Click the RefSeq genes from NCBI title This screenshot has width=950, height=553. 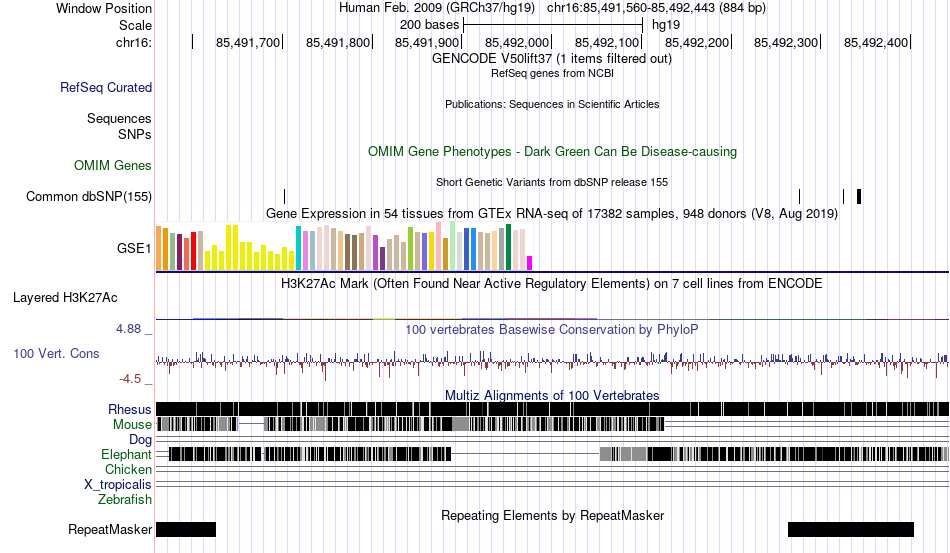click(552, 73)
